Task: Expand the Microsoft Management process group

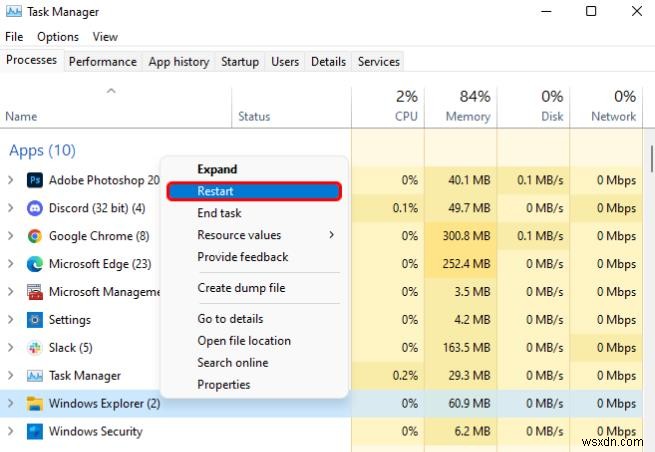Action: click(10, 292)
